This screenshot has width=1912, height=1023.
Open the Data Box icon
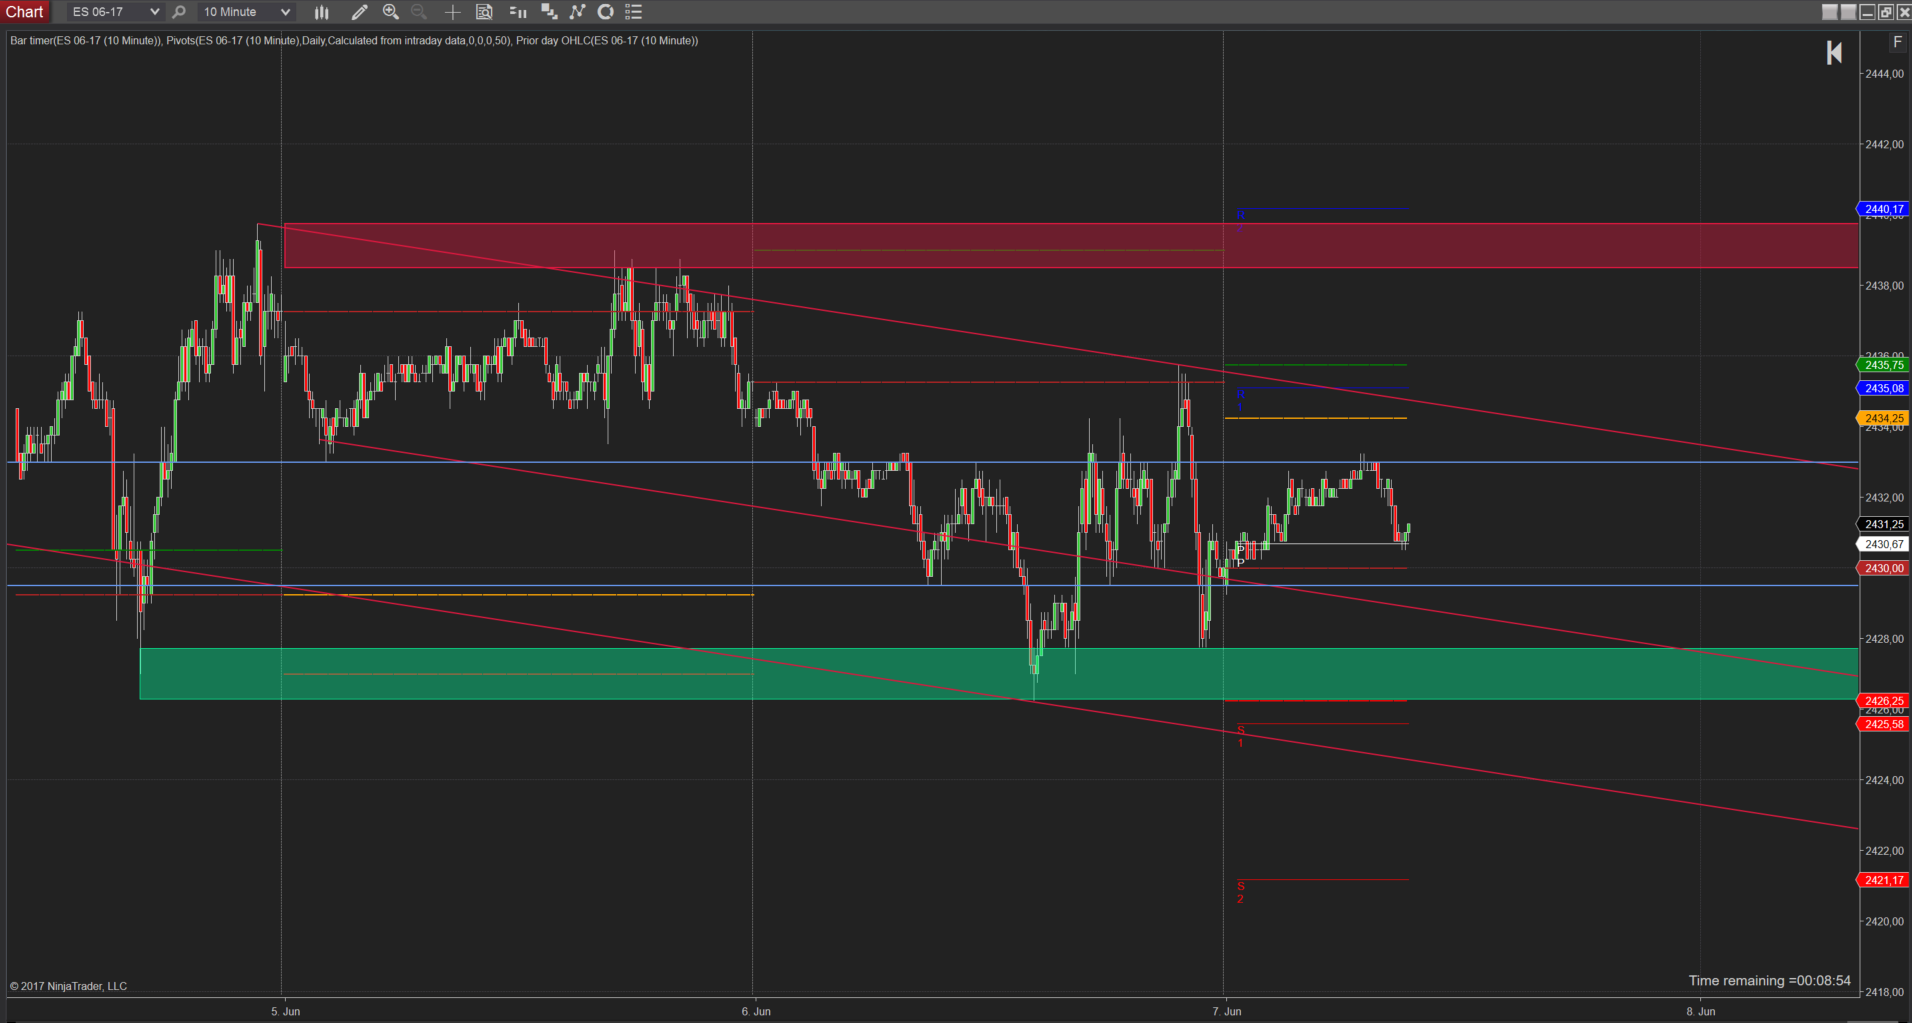[x=484, y=12]
